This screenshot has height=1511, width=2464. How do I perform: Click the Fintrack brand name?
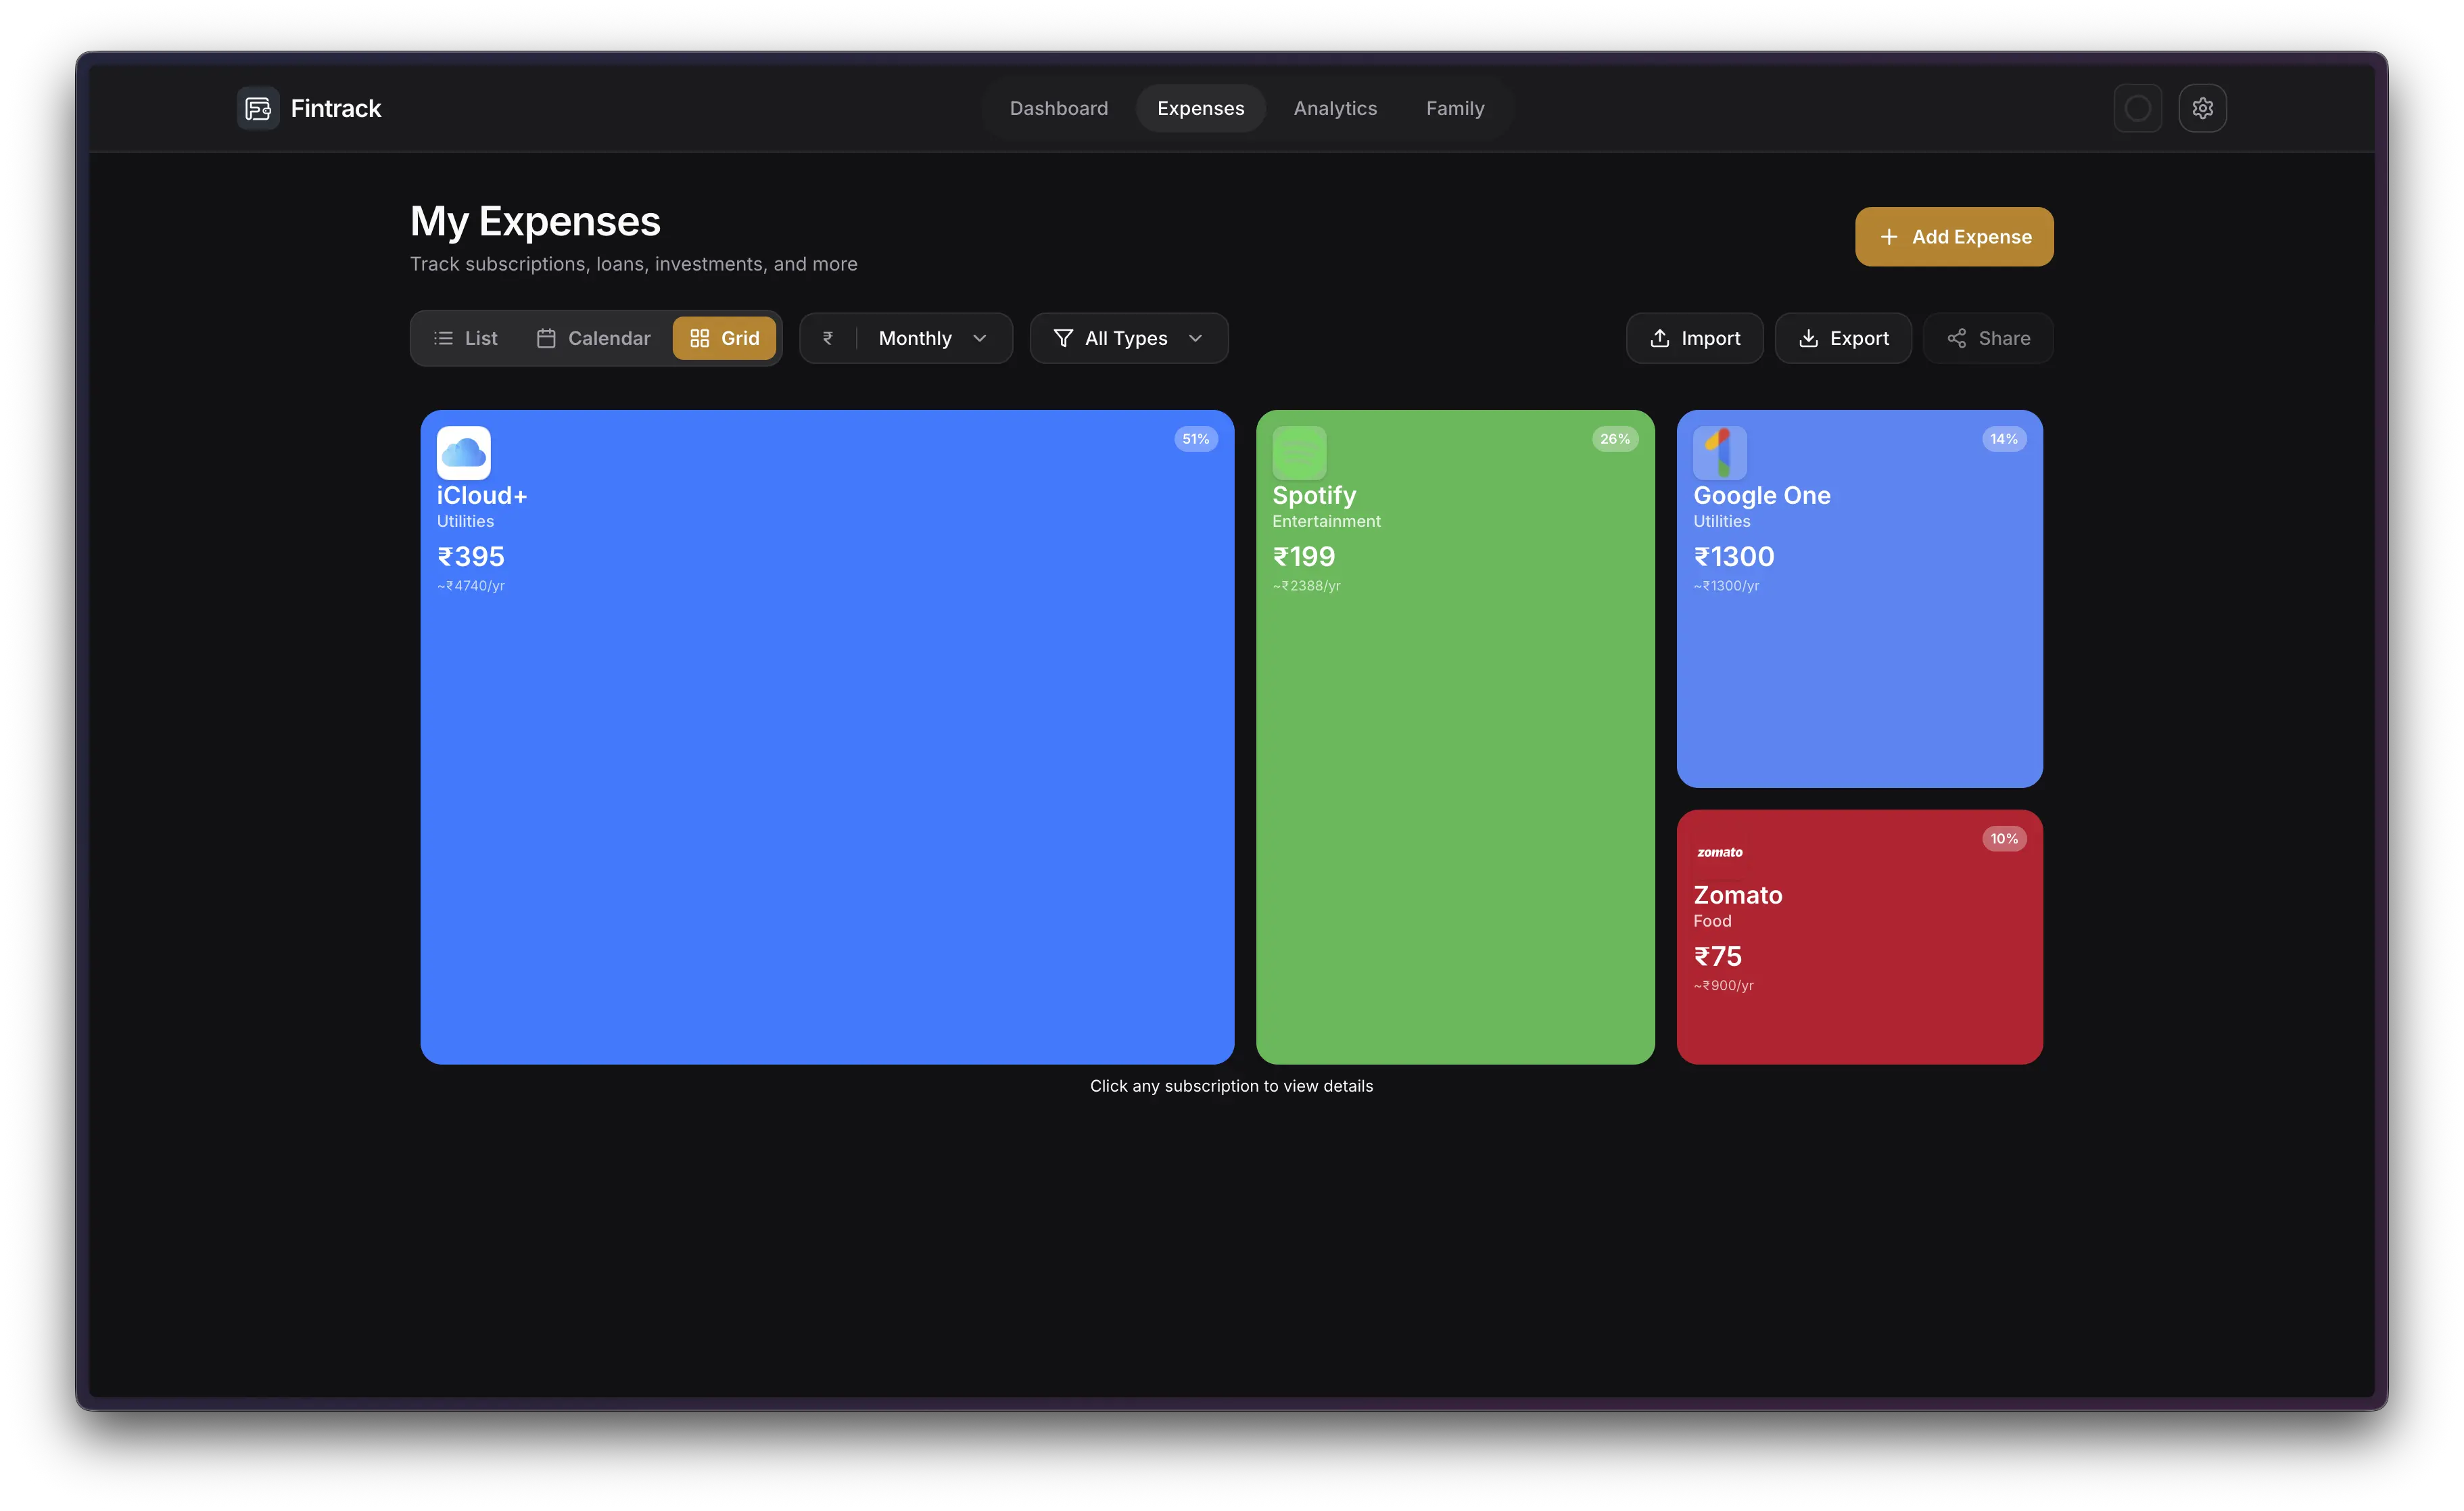pyautogui.click(x=336, y=108)
